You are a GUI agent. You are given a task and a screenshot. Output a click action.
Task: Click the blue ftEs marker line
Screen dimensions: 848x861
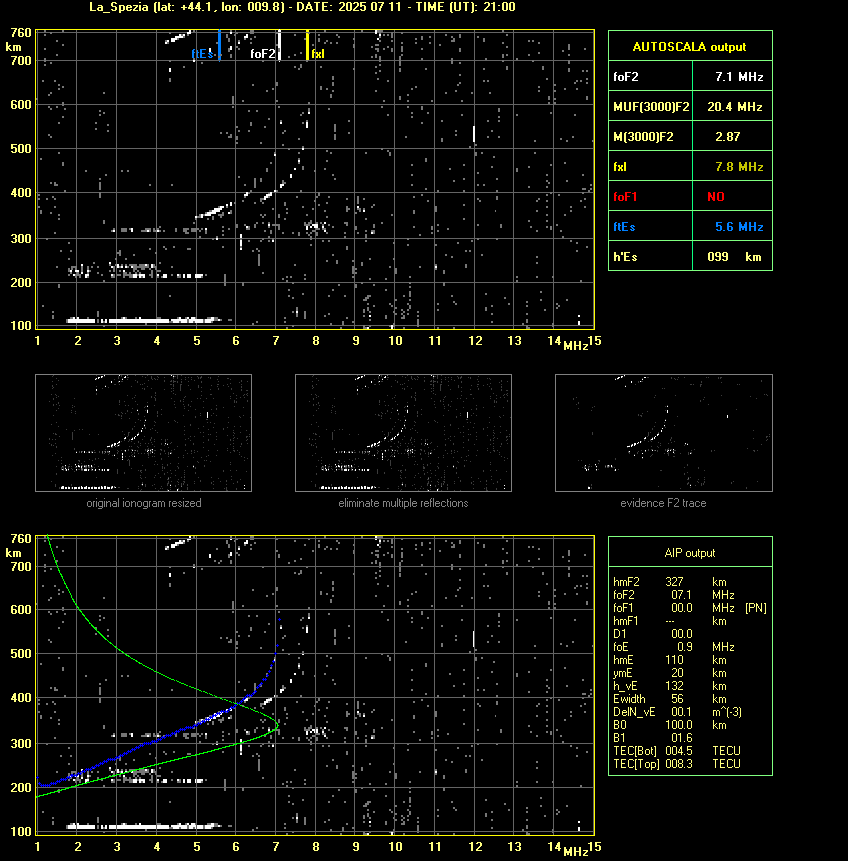[x=219, y=45]
